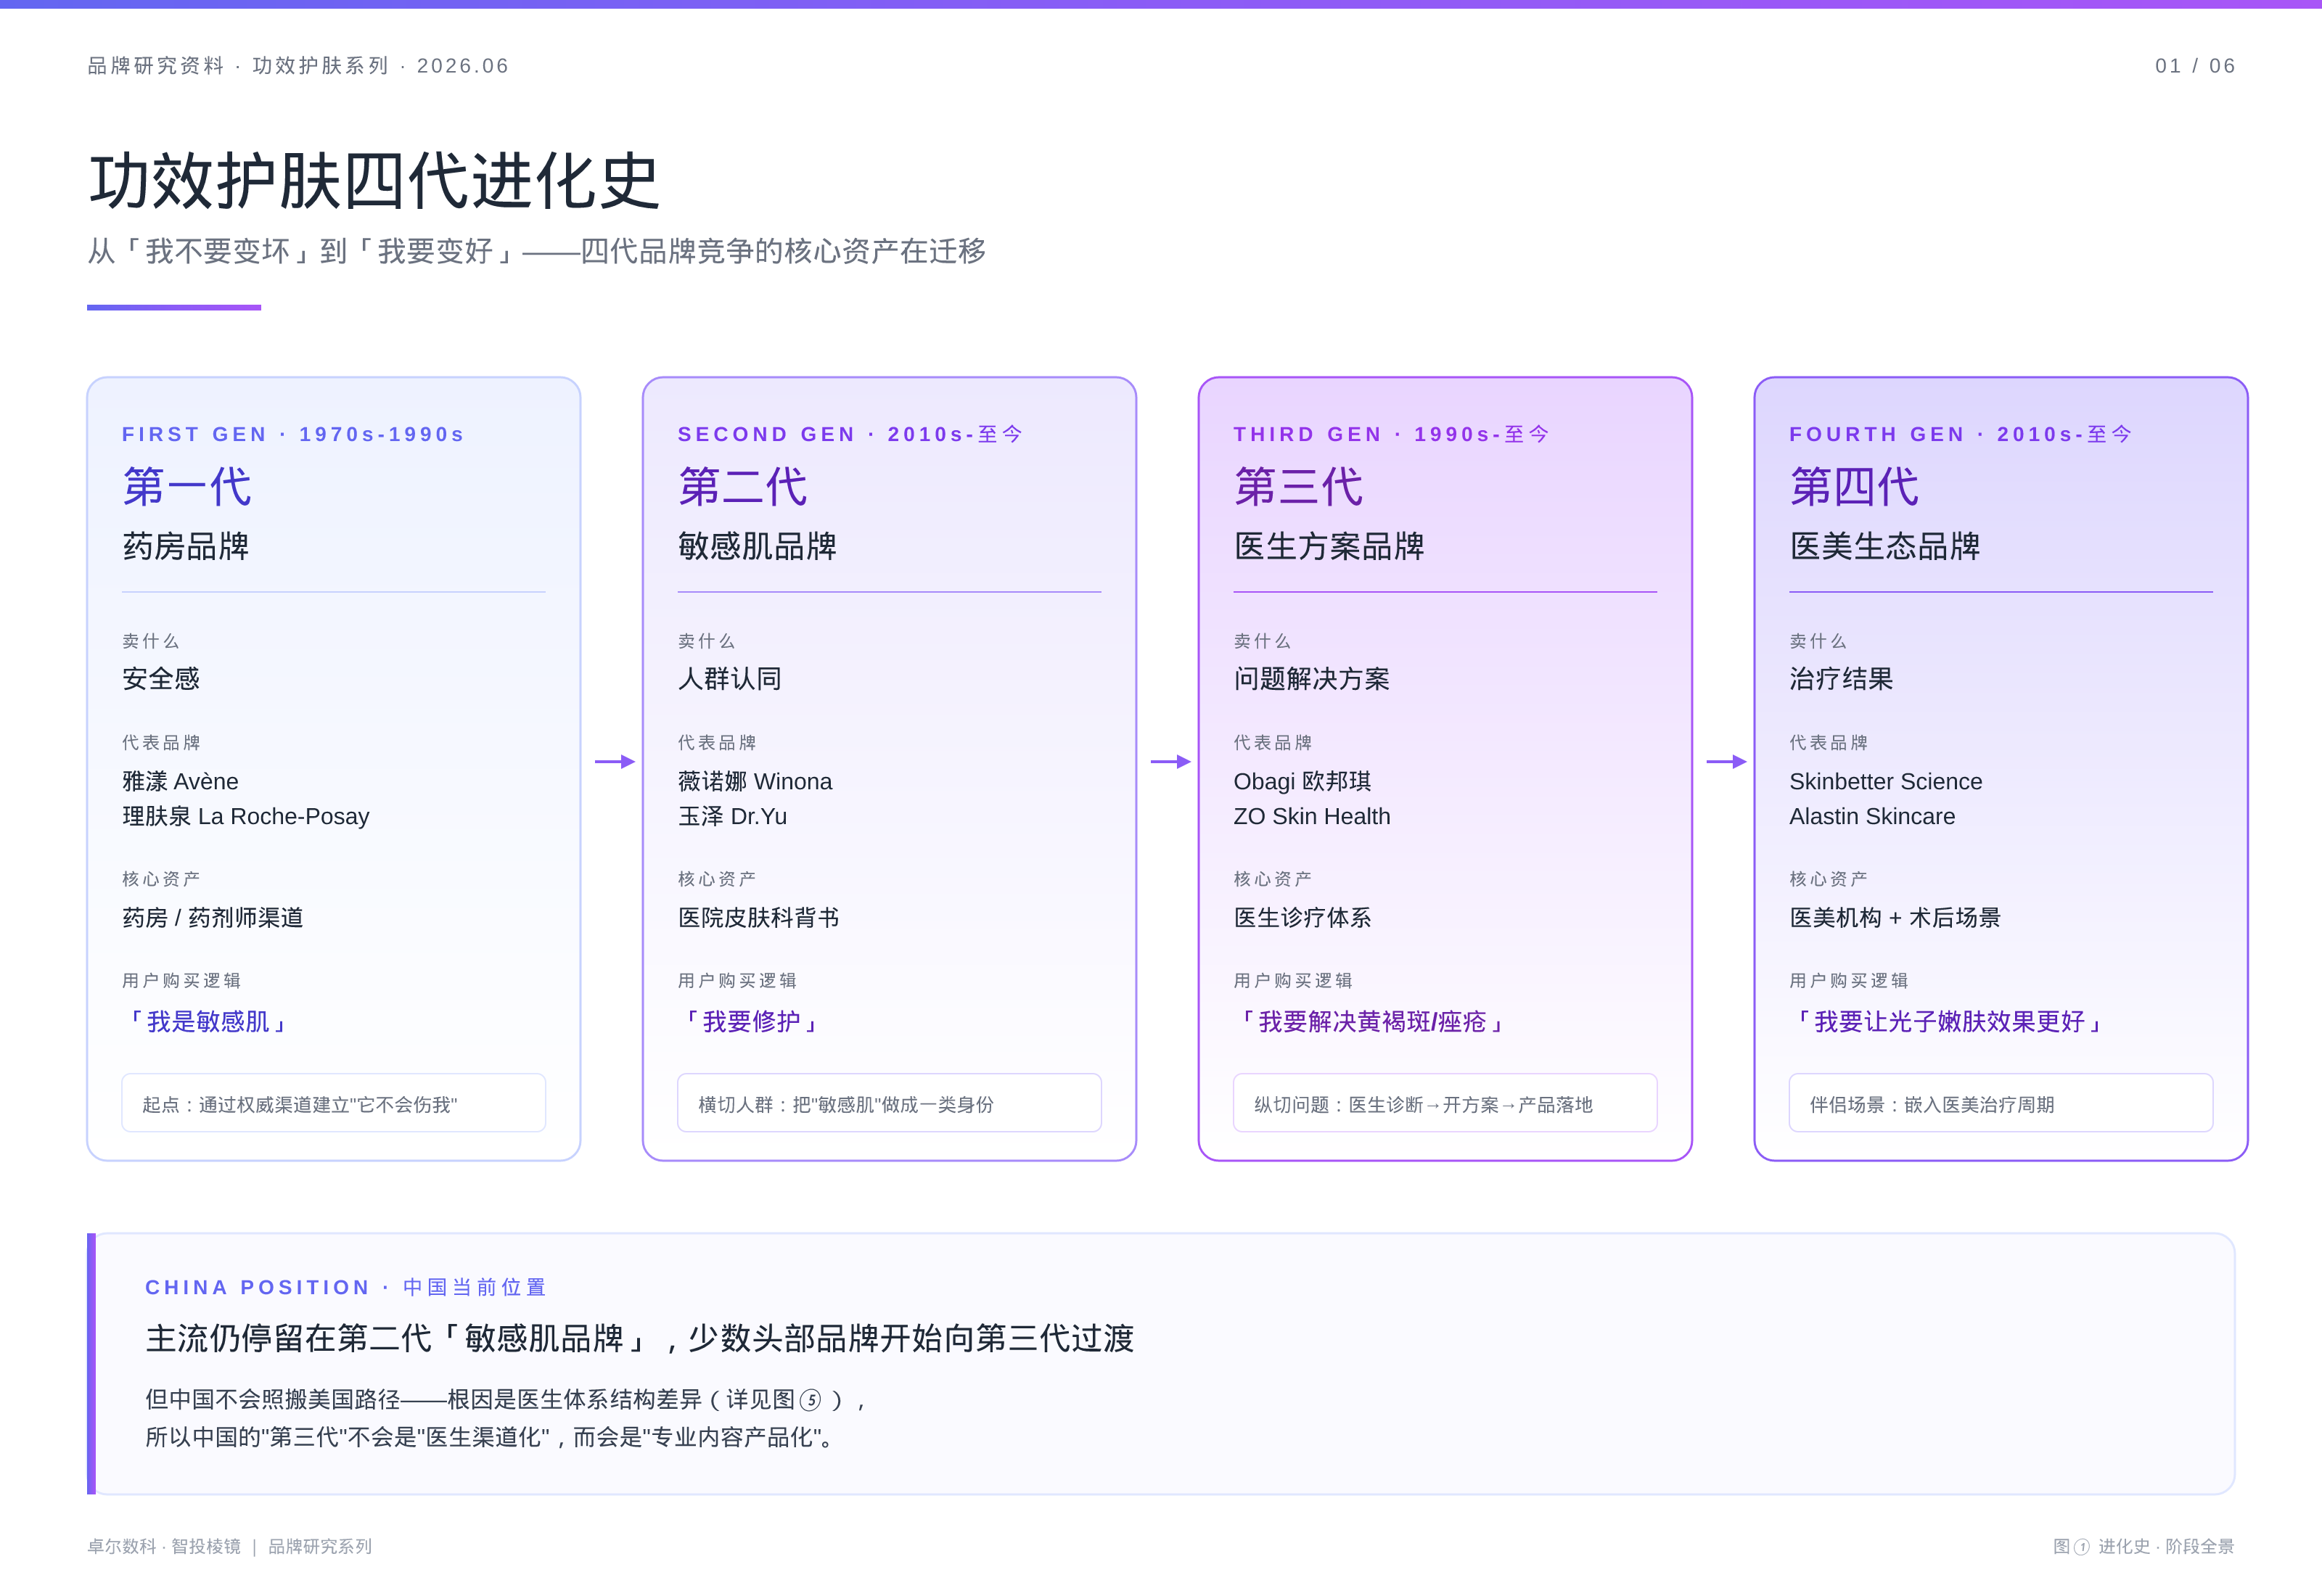Click the title 功效护肤四代进化史
This screenshot has width=2322, height=1596.
[374, 181]
